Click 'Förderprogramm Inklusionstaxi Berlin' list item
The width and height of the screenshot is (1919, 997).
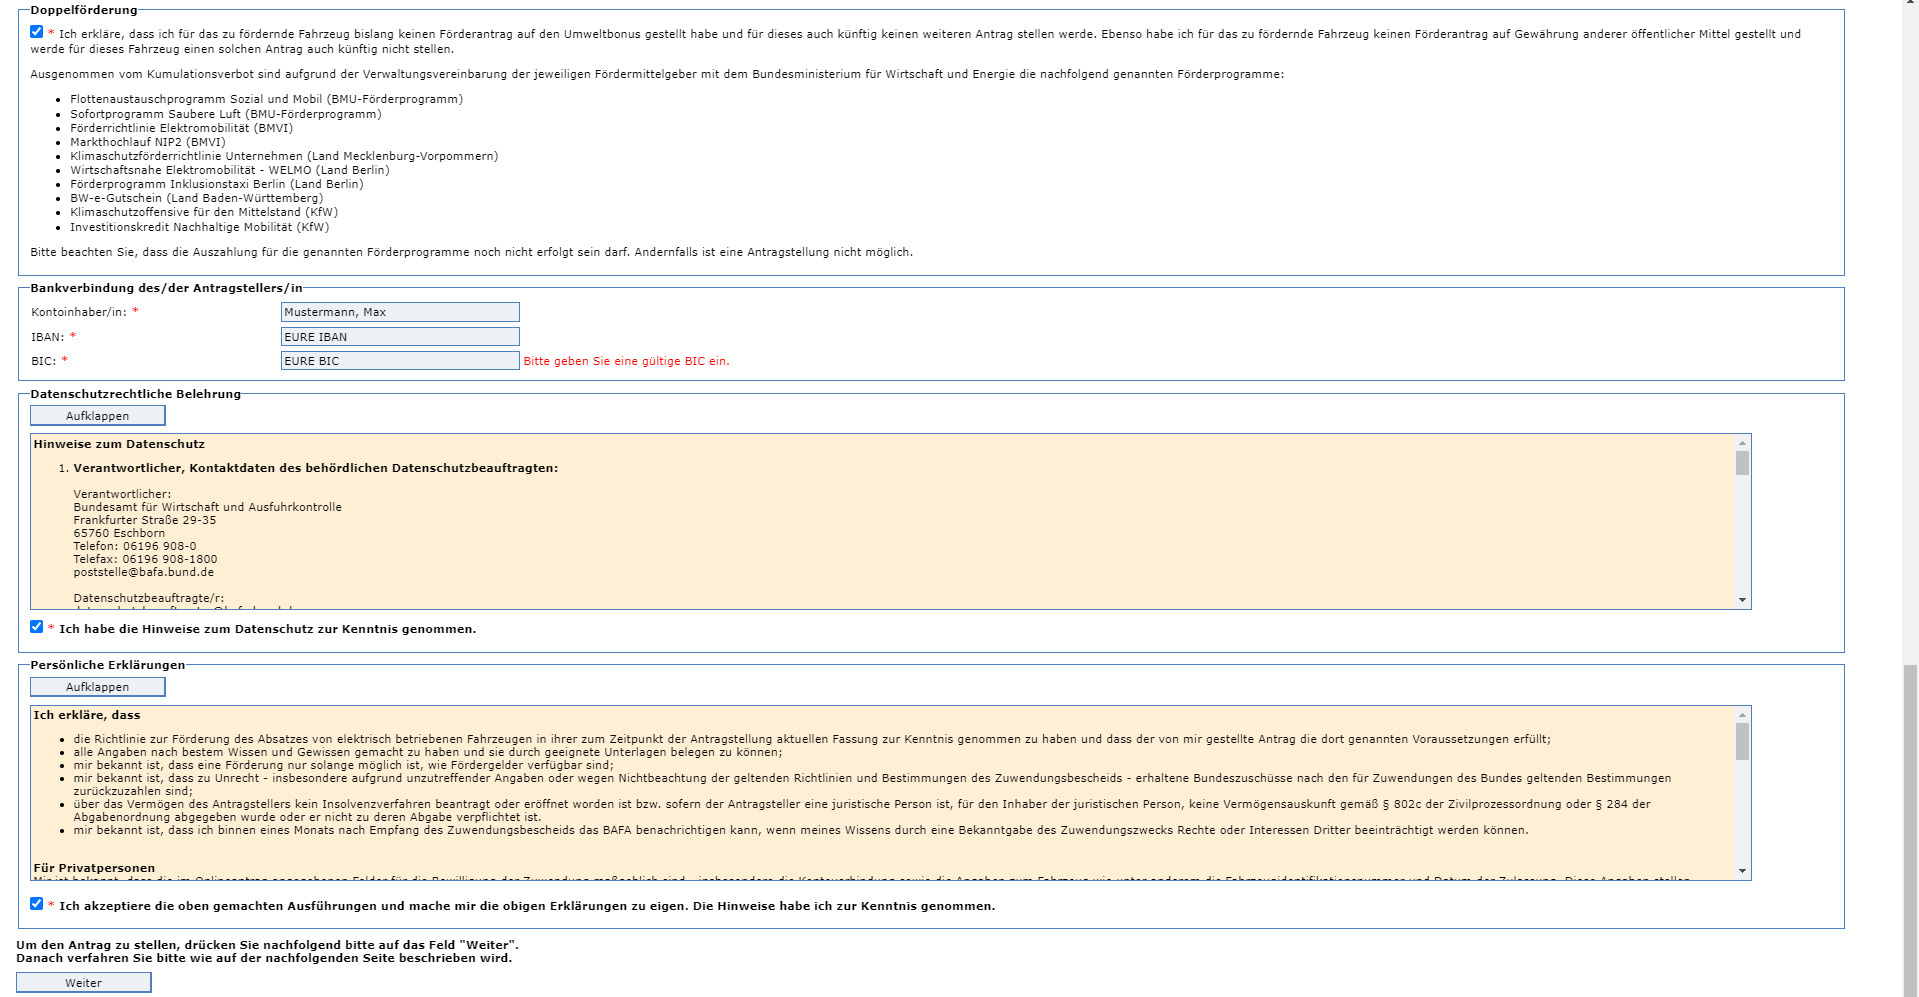pyautogui.click(x=217, y=184)
